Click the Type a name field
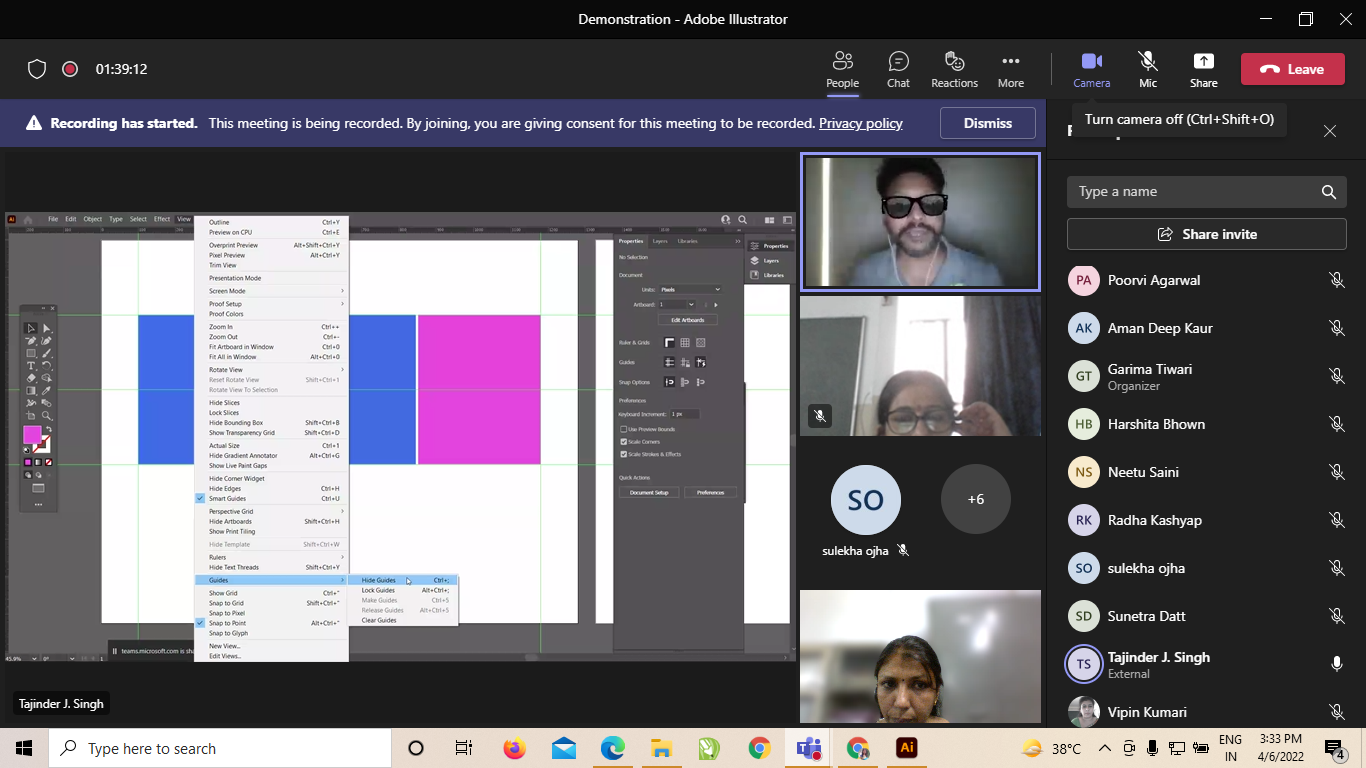Image resolution: width=1366 pixels, height=768 pixels. [1190, 192]
